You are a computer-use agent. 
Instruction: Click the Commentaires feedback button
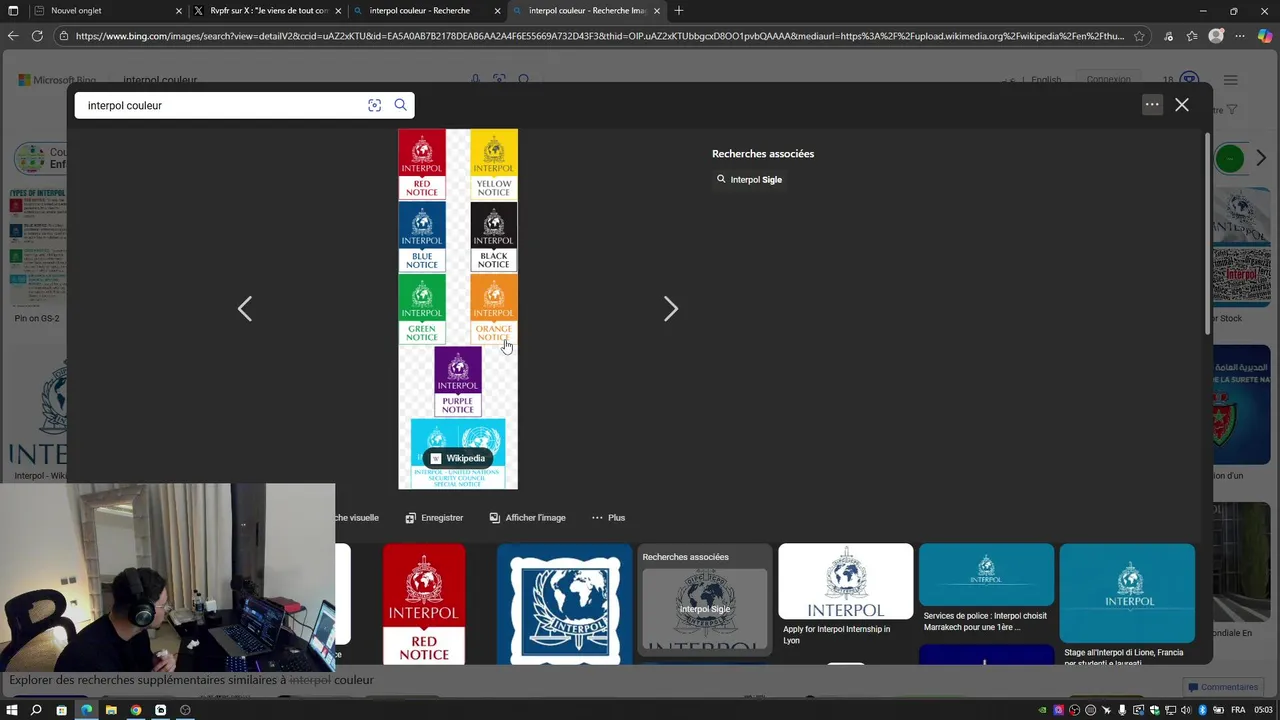[1222, 687]
